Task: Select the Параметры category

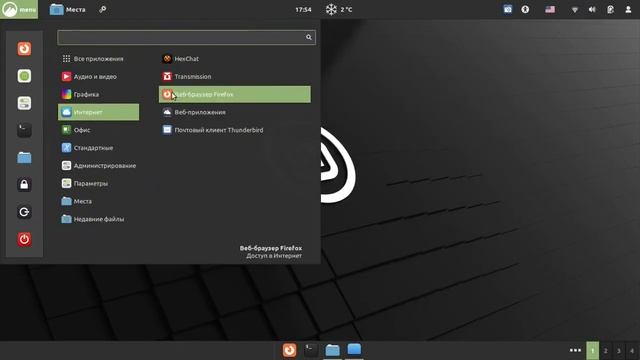Action: pyautogui.click(x=98, y=183)
